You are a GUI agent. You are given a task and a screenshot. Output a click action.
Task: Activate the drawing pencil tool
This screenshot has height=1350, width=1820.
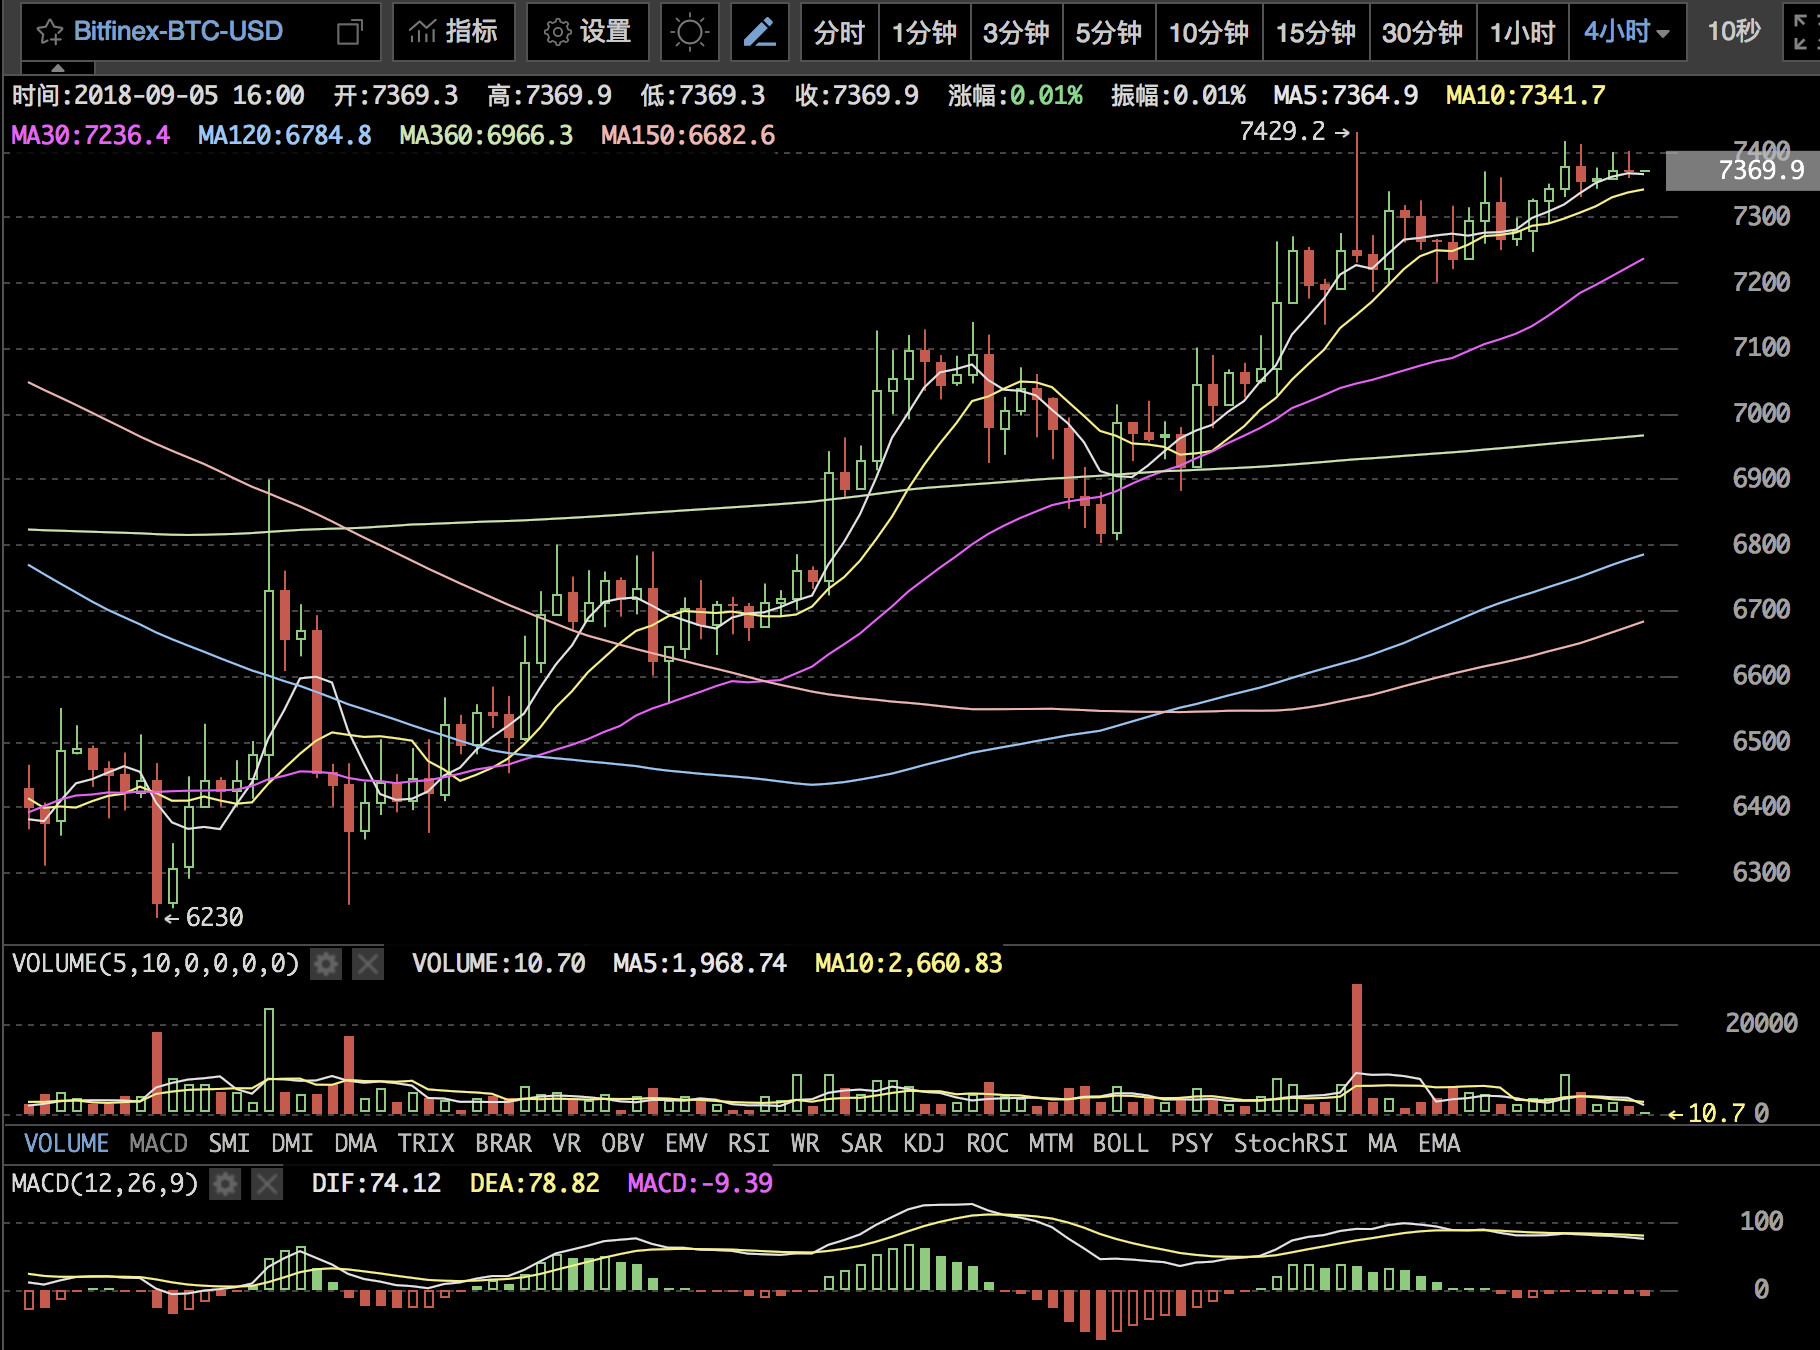click(760, 32)
